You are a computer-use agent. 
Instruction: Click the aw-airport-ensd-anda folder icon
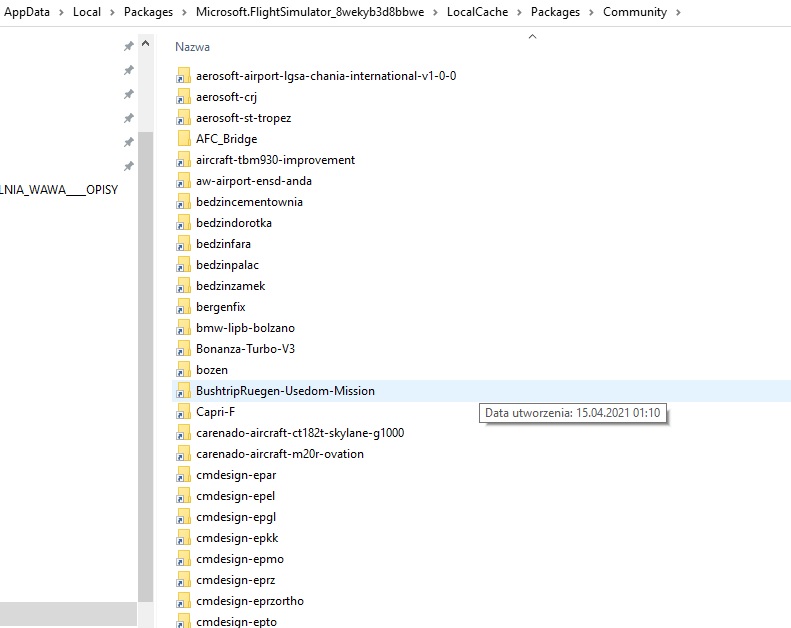point(183,181)
